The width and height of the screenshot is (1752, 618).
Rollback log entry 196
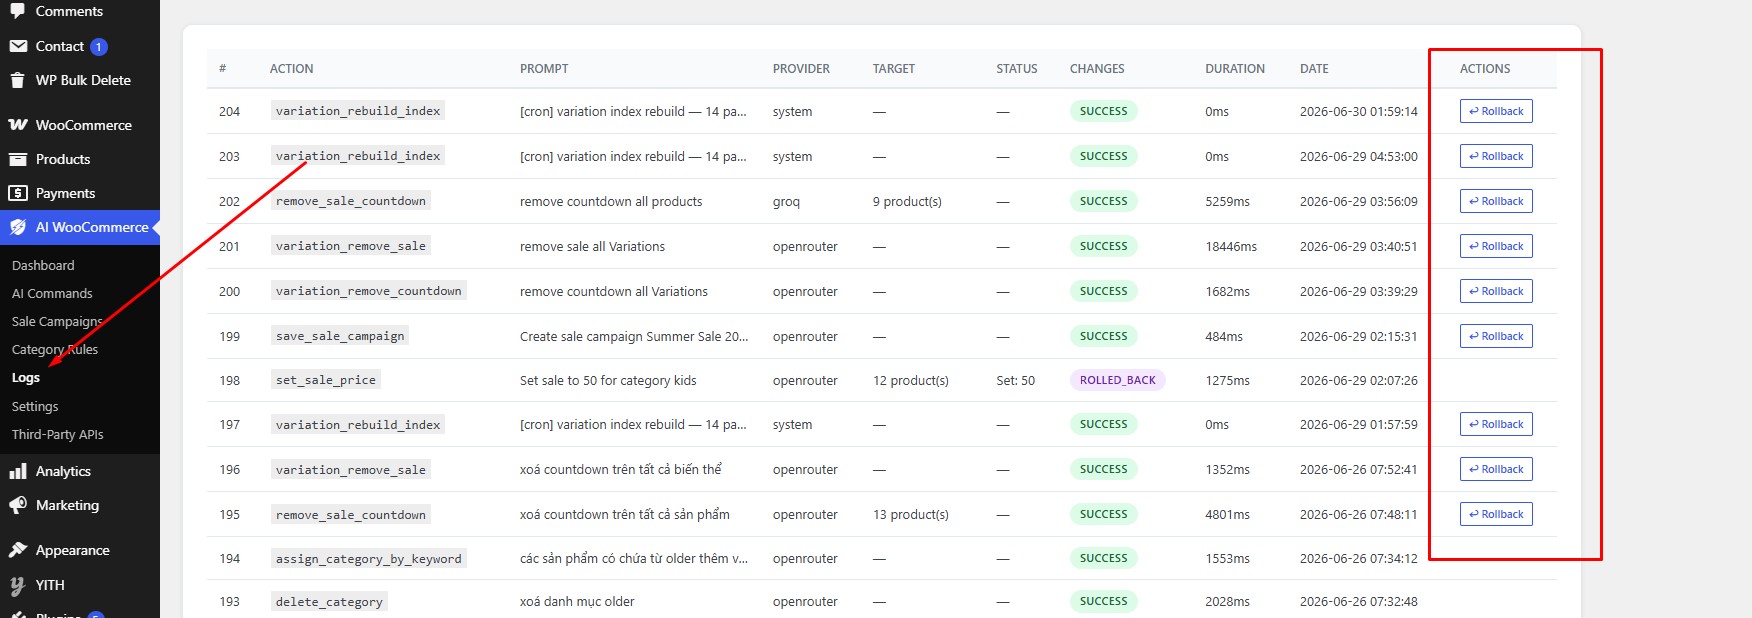(1496, 469)
